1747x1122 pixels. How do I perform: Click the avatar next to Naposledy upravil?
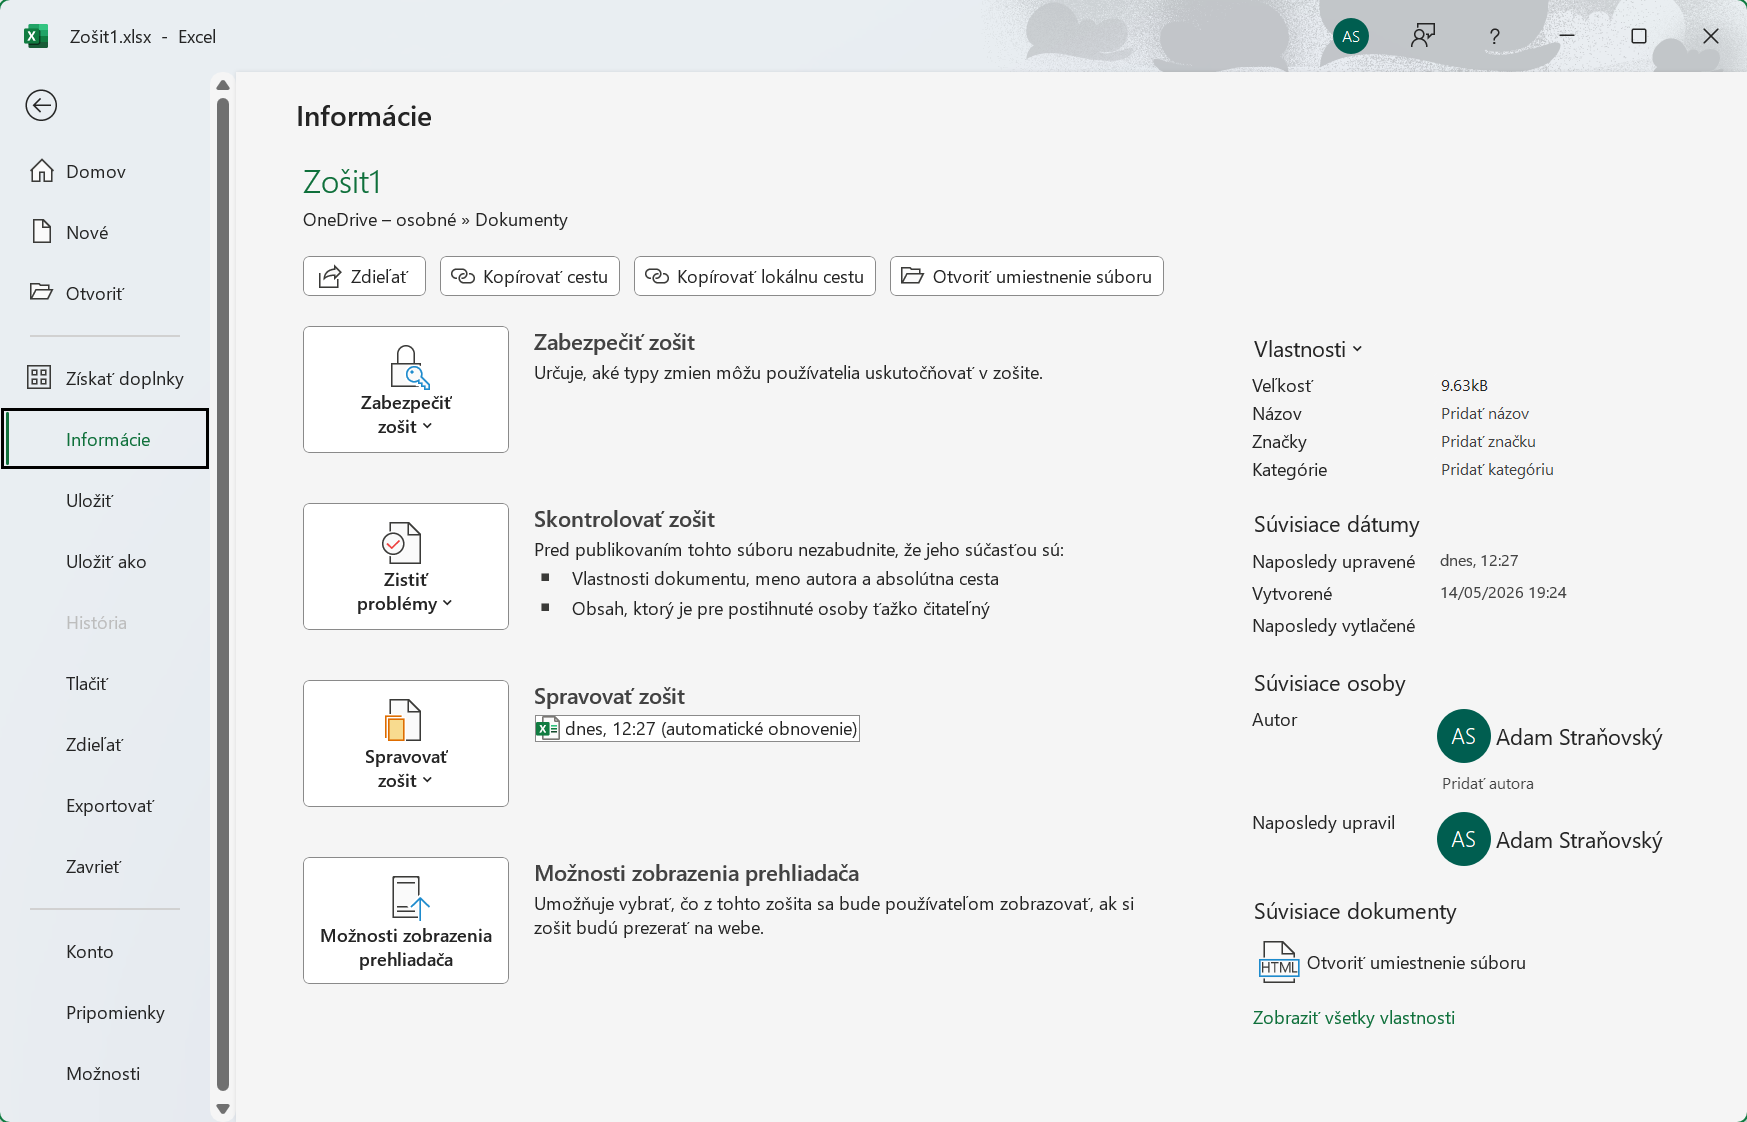click(x=1463, y=839)
